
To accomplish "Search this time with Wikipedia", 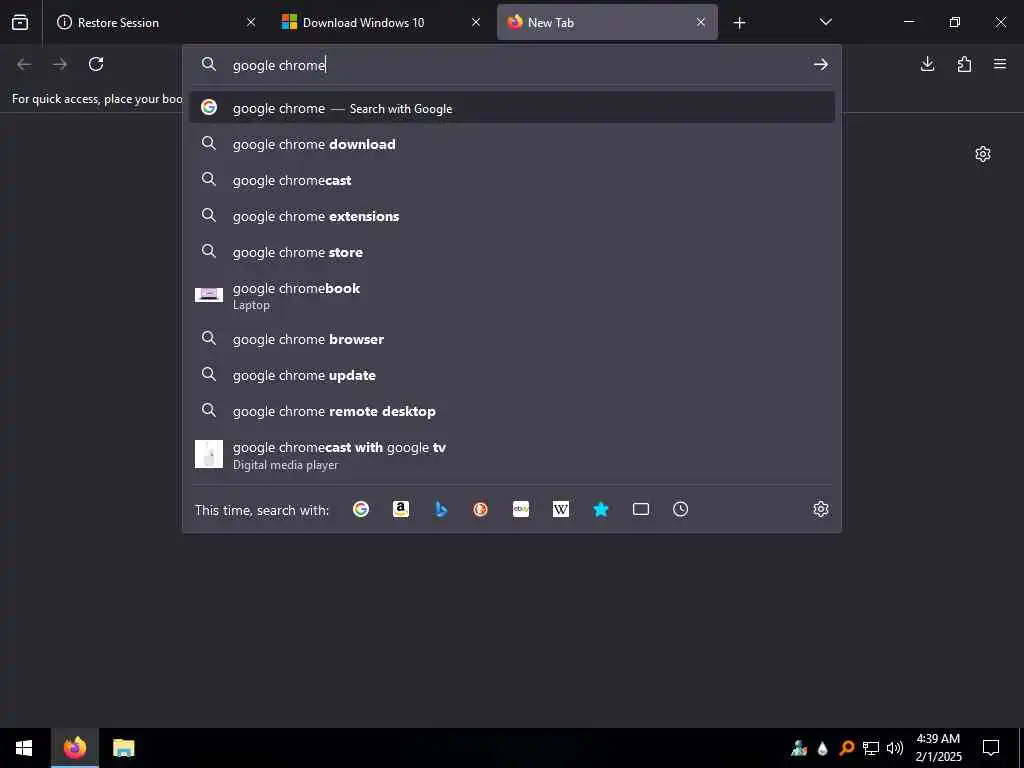I will coord(561,509).
